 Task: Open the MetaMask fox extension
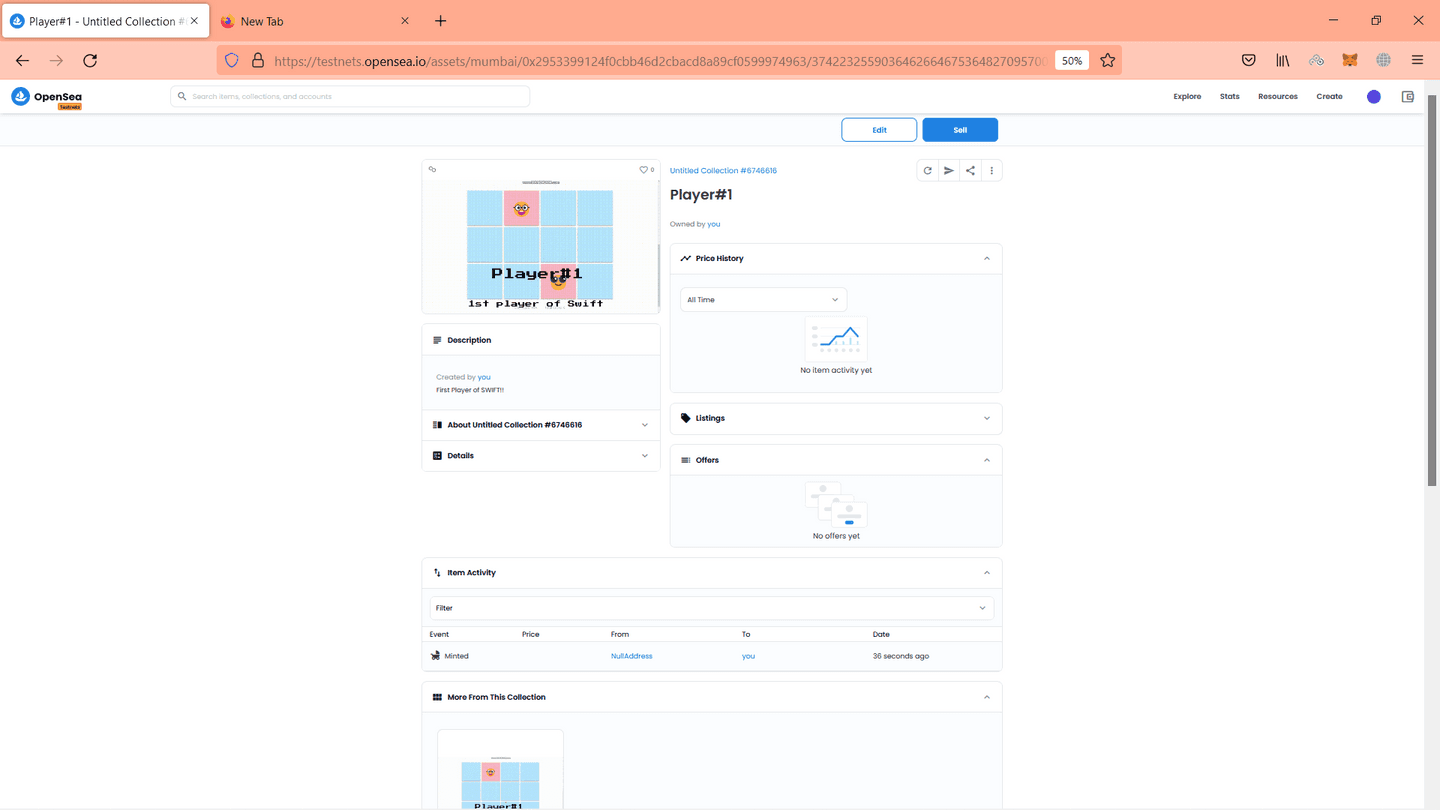click(x=1350, y=61)
